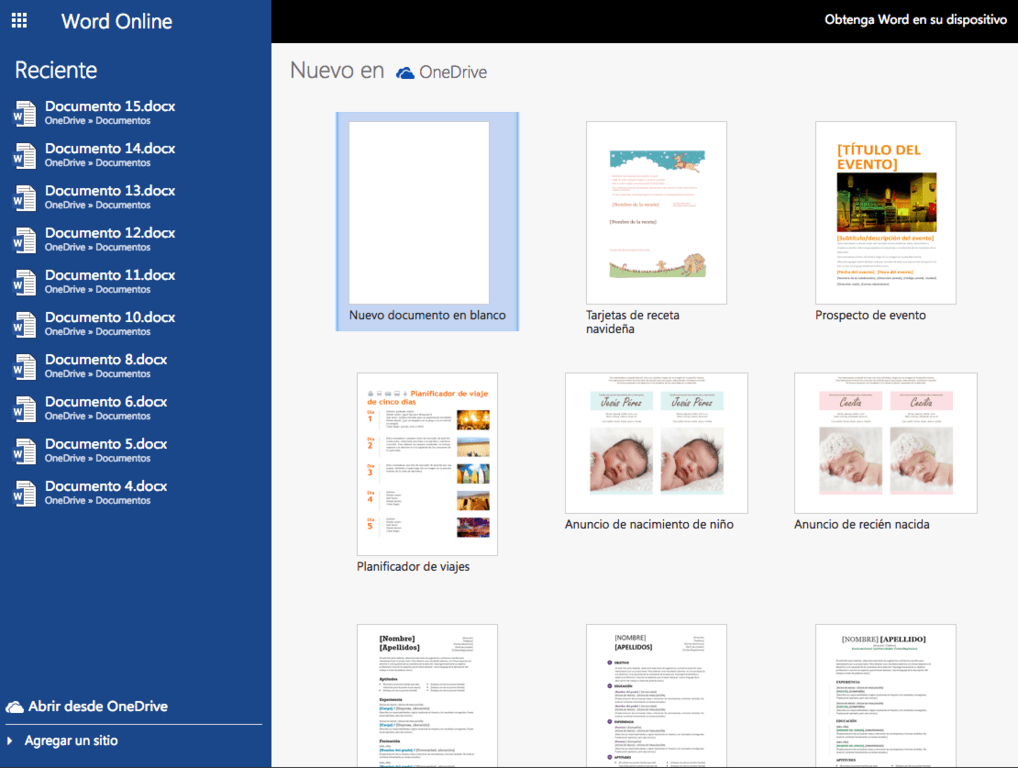This screenshot has height=768, width=1018.
Task: Open Documento 12.docx from recent list
Action: click(110, 233)
